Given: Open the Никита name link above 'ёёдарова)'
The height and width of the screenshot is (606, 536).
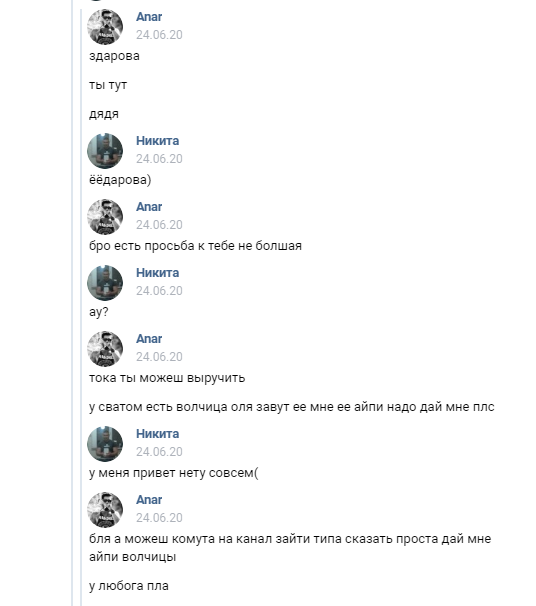Looking at the screenshot, I should [x=157, y=141].
